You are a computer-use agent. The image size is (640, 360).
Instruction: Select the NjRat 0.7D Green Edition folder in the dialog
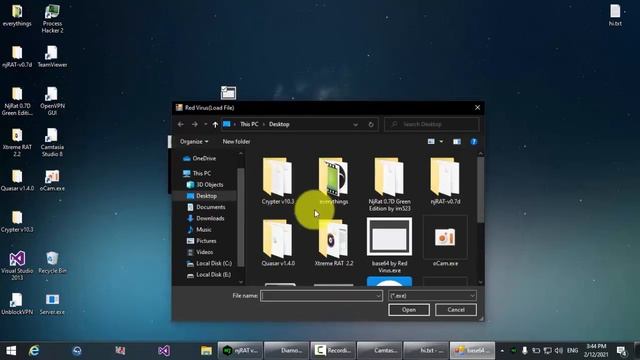click(x=389, y=184)
